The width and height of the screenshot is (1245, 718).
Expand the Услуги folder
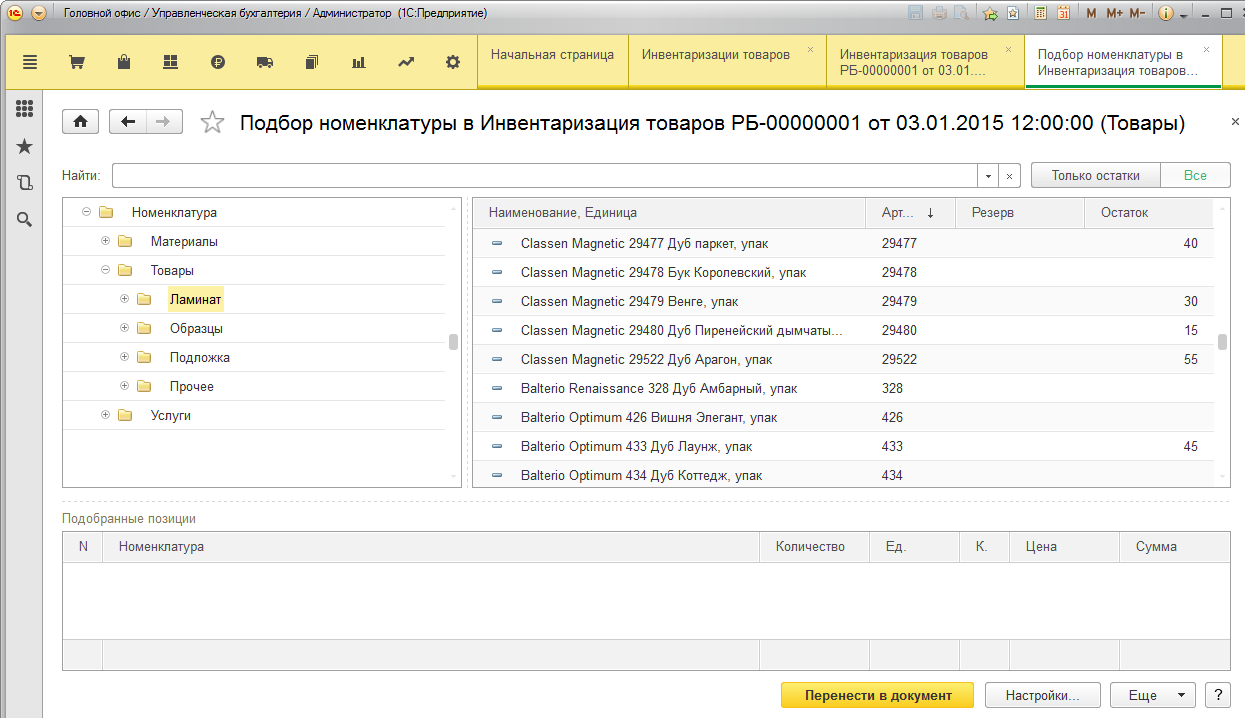click(x=106, y=415)
